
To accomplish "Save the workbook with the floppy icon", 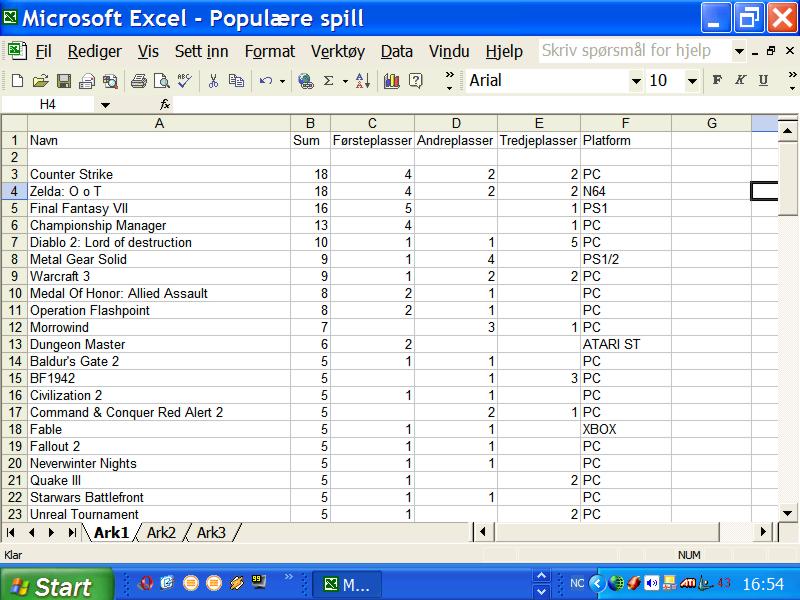I will tap(64, 81).
